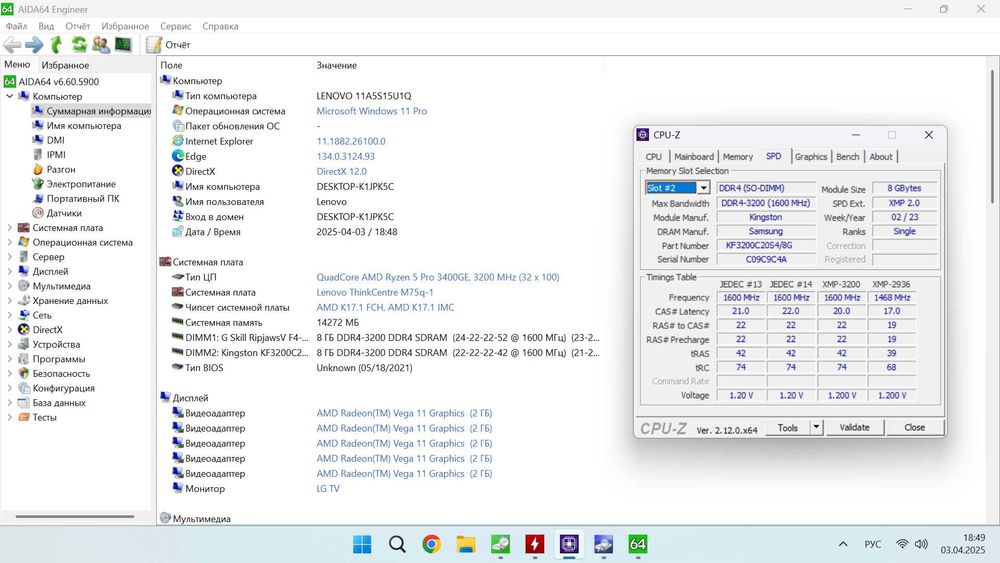Image resolution: width=1000 pixels, height=563 pixels.
Task: Collapse the Компьютер tree node
Action: pos(10,97)
